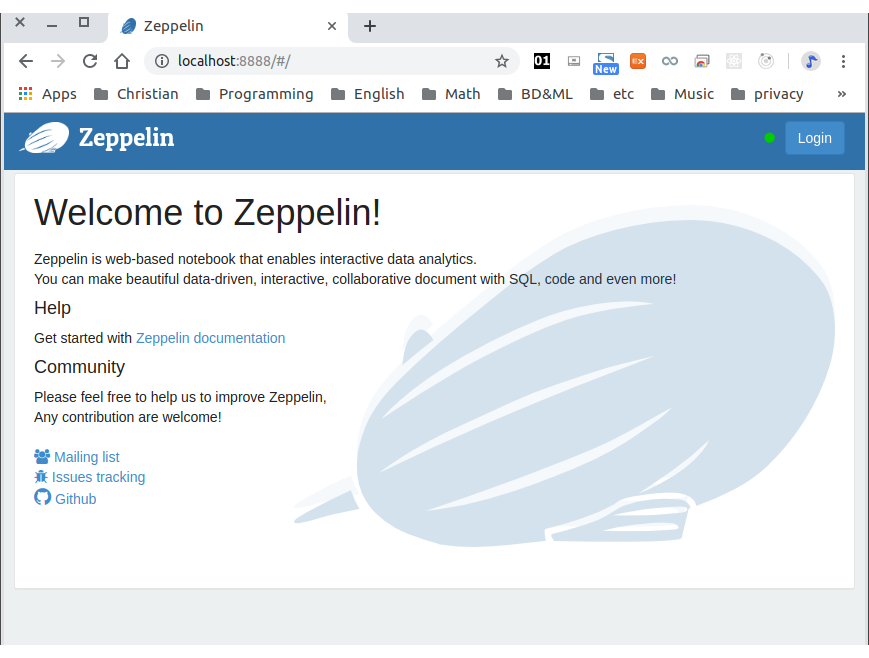Click the browser home icon
The image size is (869, 658).
pos(122,61)
